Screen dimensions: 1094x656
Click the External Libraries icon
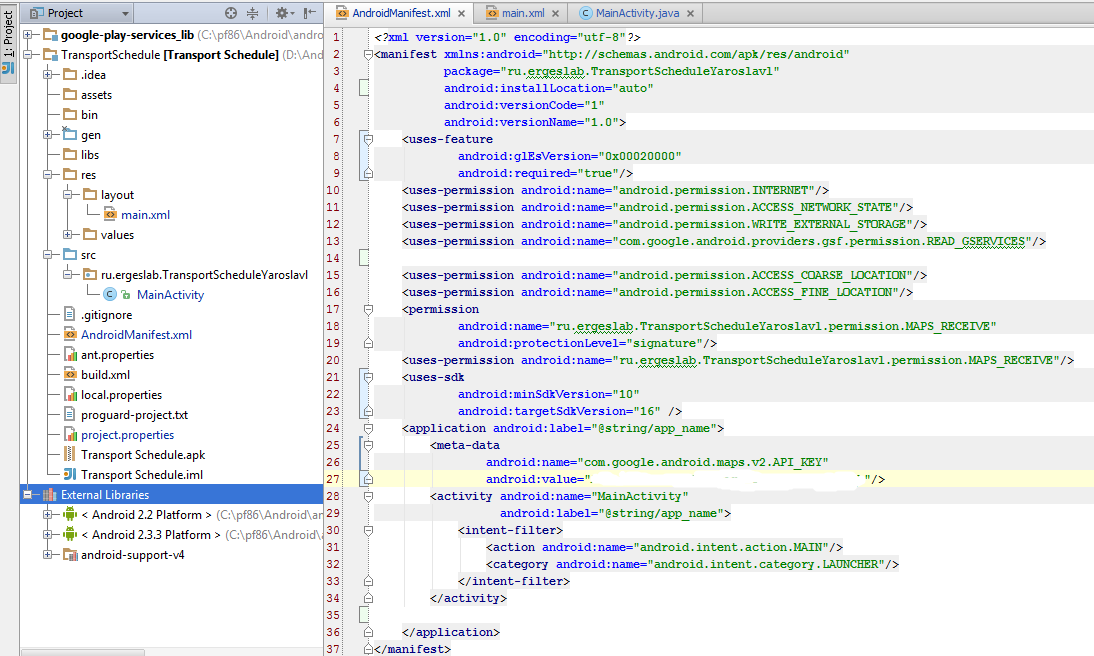49,495
